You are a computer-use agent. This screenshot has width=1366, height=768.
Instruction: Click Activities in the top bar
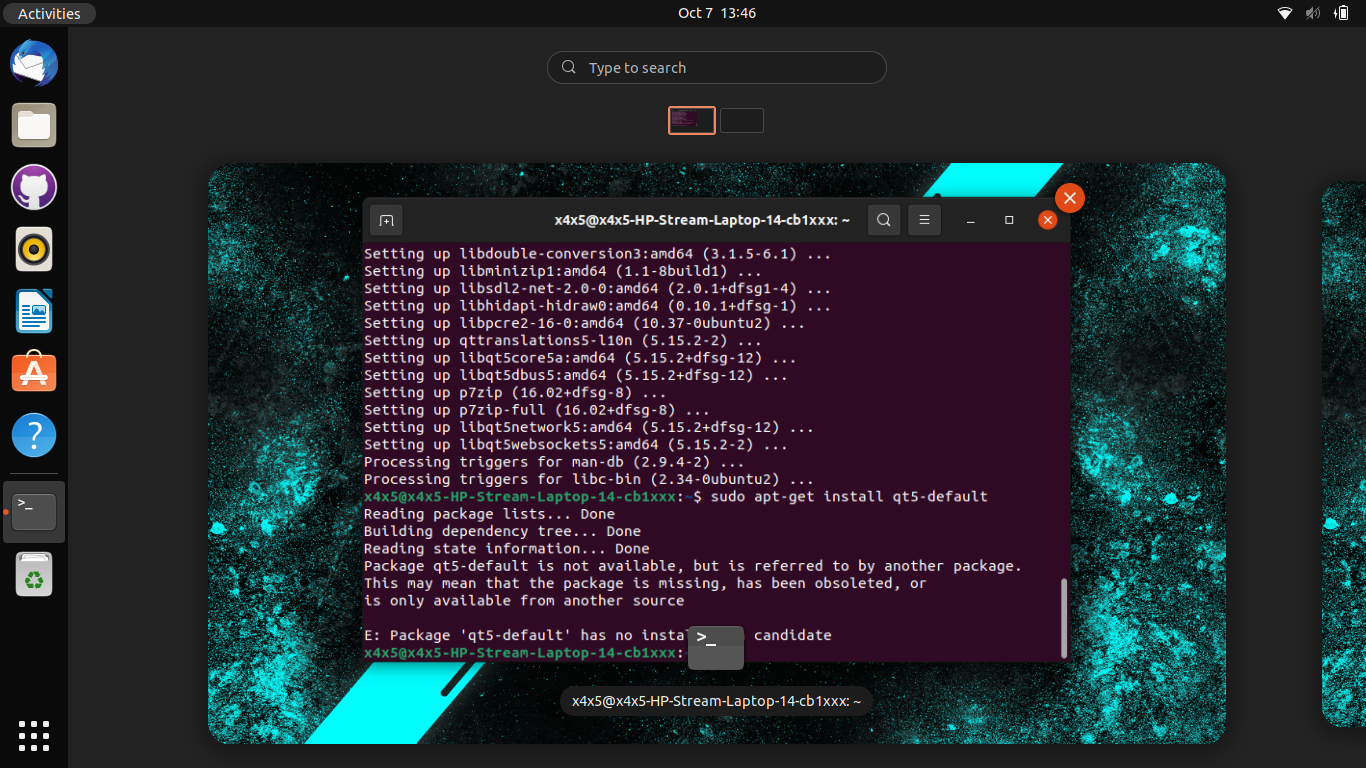click(49, 13)
